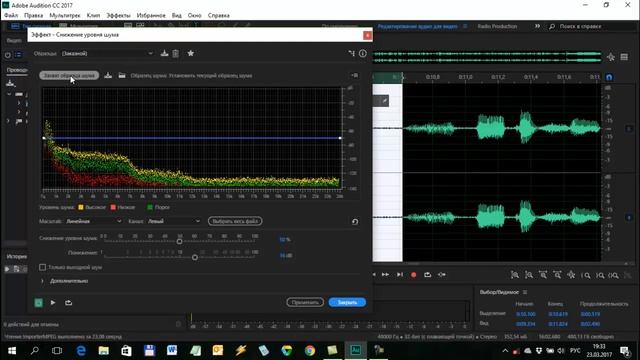
Task: Reset the noise floor curve
Action: pyautogui.click(x=355, y=222)
